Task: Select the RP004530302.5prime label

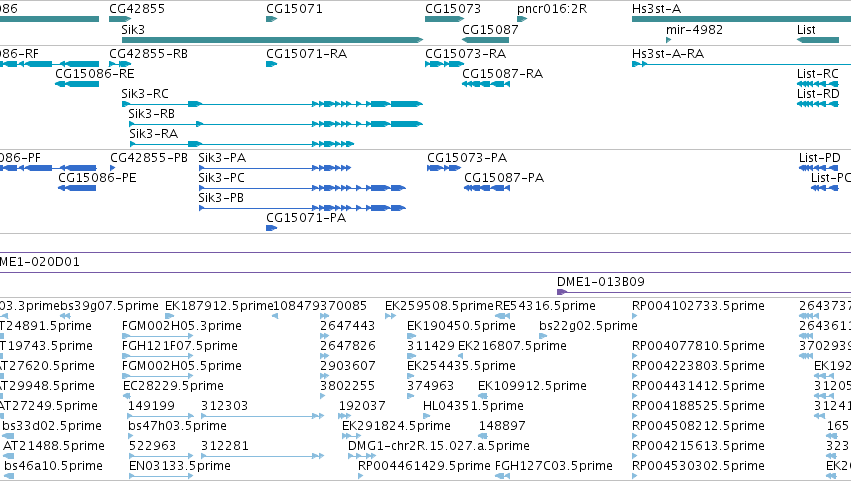Action: tap(698, 466)
